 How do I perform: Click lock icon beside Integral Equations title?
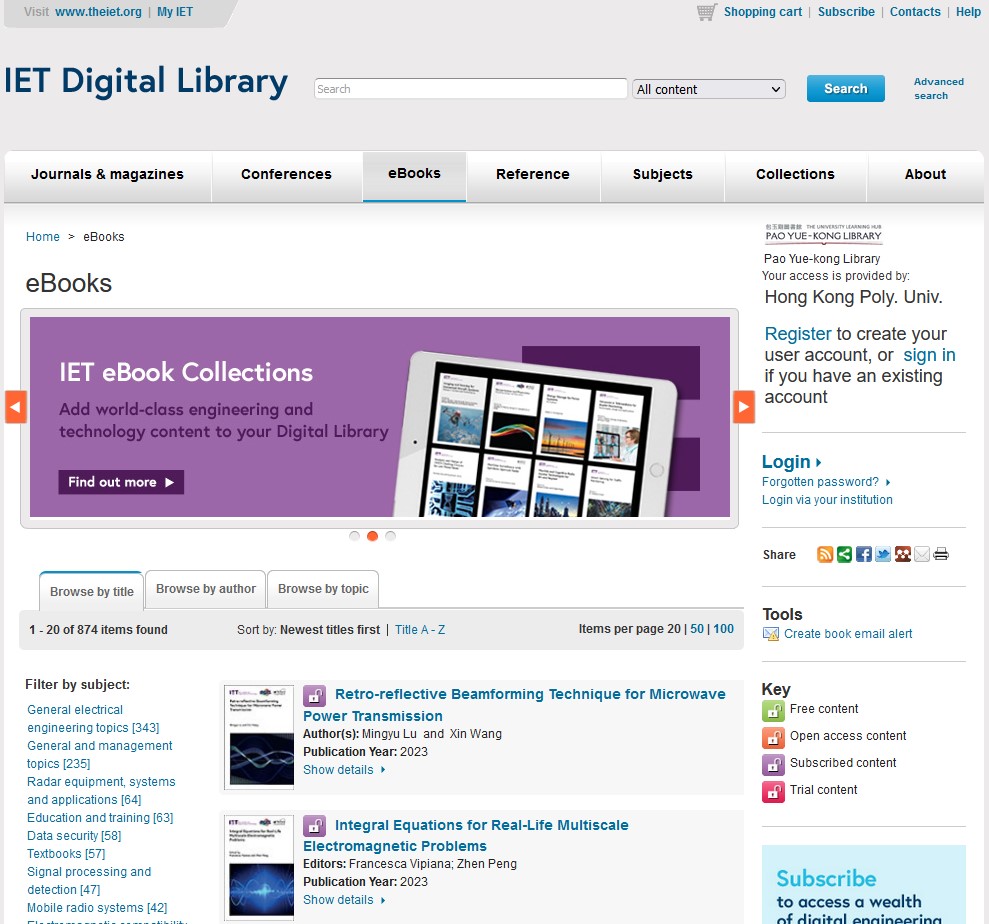coord(314,826)
